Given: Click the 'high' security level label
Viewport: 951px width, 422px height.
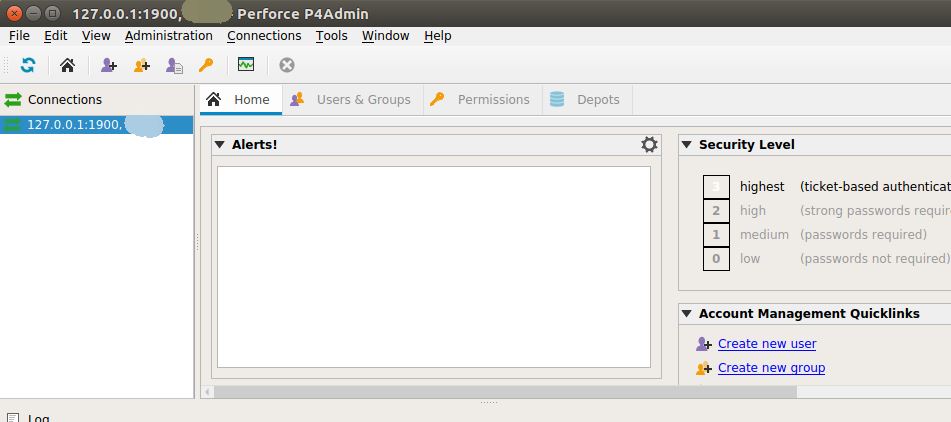Looking at the screenshot, I should 753,211.
